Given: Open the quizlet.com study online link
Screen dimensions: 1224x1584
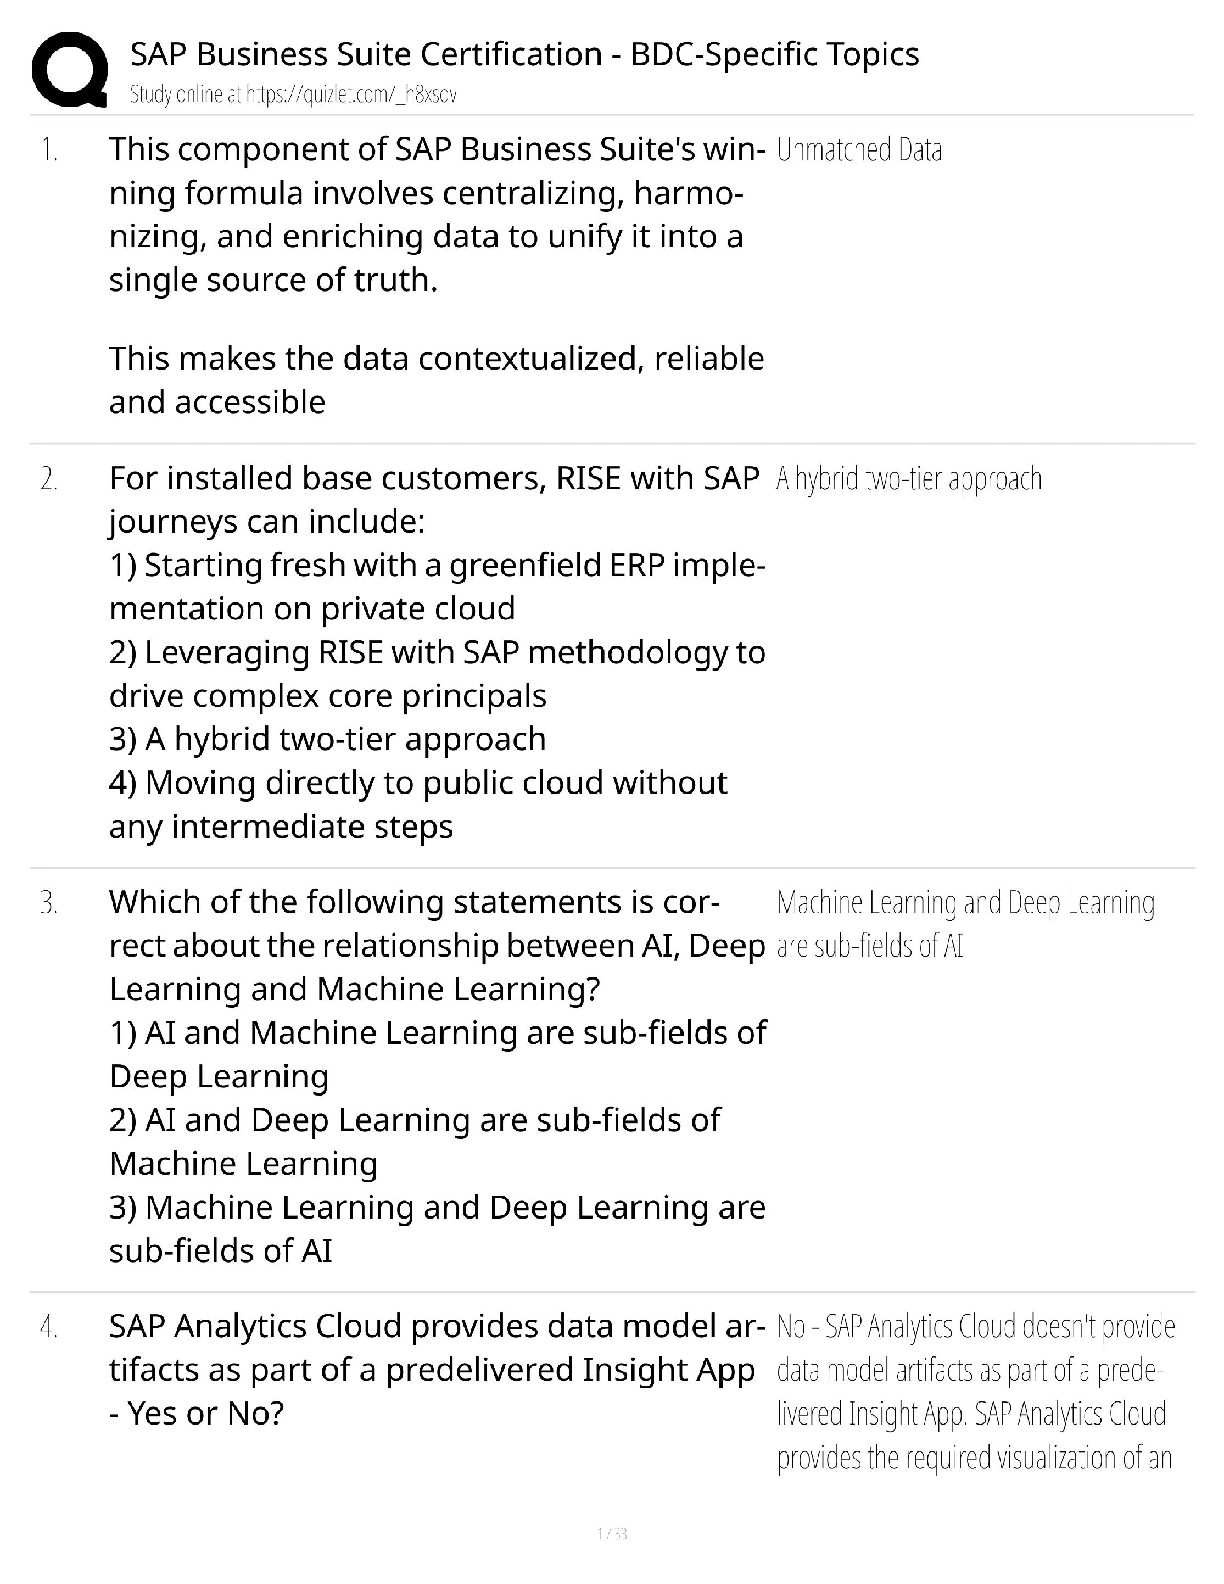Looking at the screenshot, I should tap(294, 95).
